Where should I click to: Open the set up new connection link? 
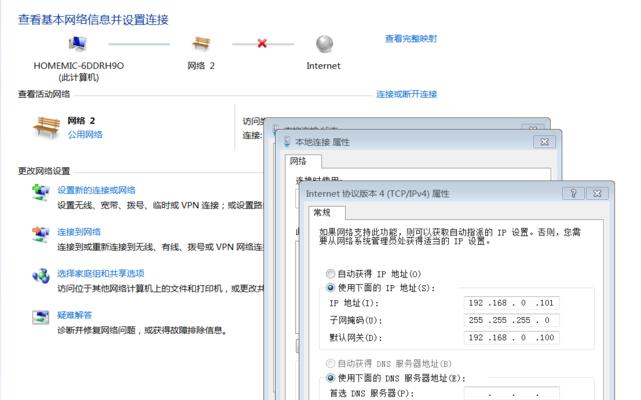[96, 190]
